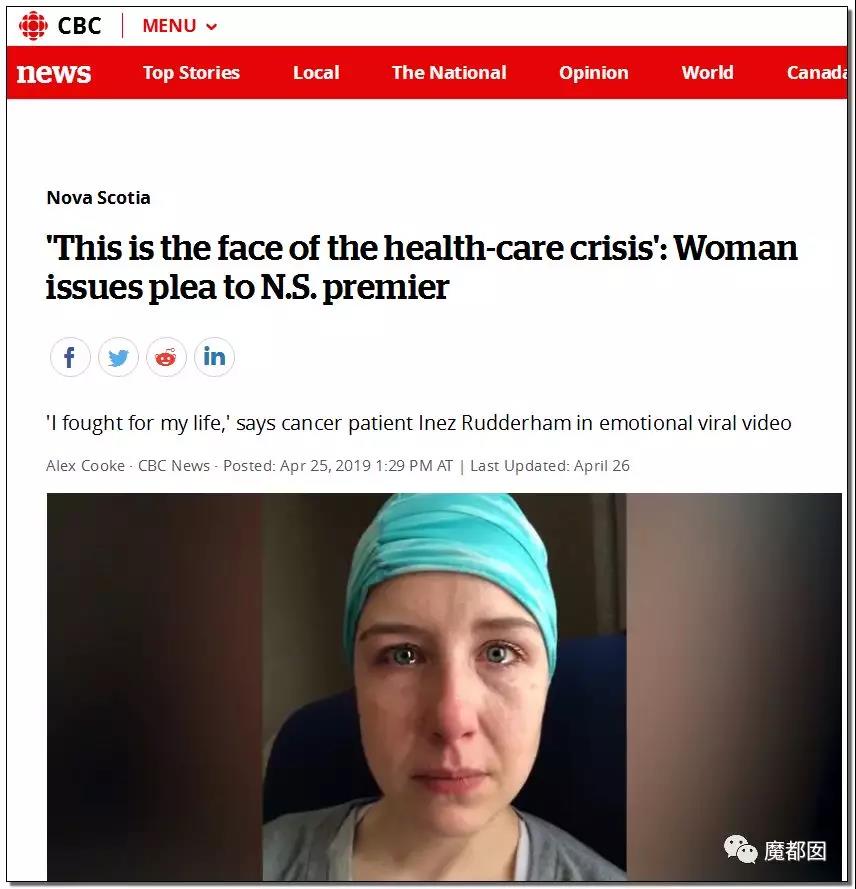This screenshot has width=856, height=889.
Task: Click the CBC gem logo icon
Action: click(x=33, y=26)
